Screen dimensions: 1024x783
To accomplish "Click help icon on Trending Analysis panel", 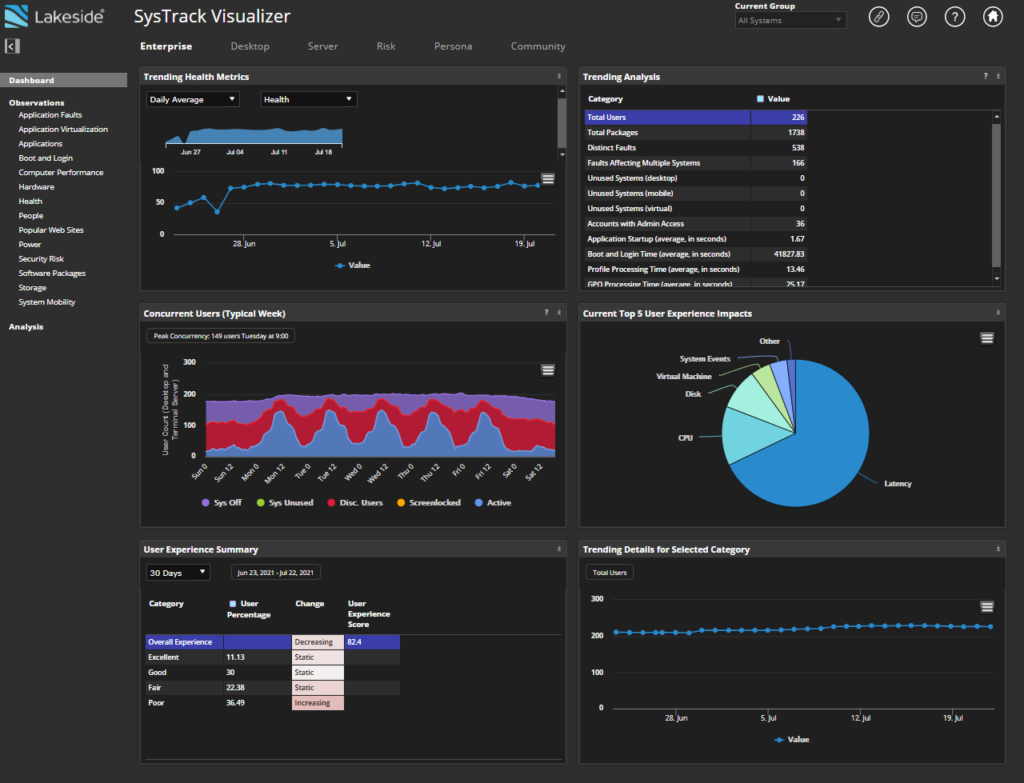I will click(x=985, y=76).
